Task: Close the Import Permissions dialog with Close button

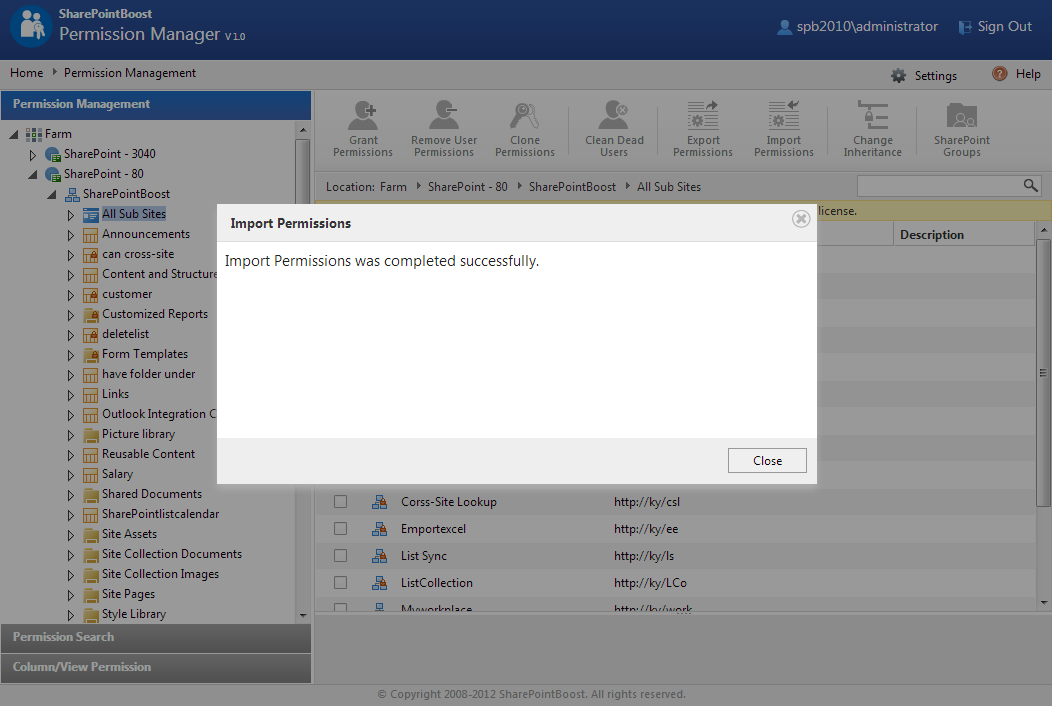Action: [x=767, y=460]
